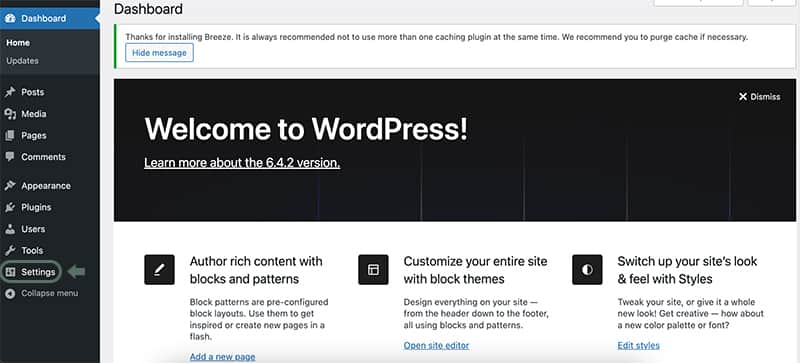Click the Edit styles link
The image size is (800, 363).
pyautogui.click(x=638, y=345)
